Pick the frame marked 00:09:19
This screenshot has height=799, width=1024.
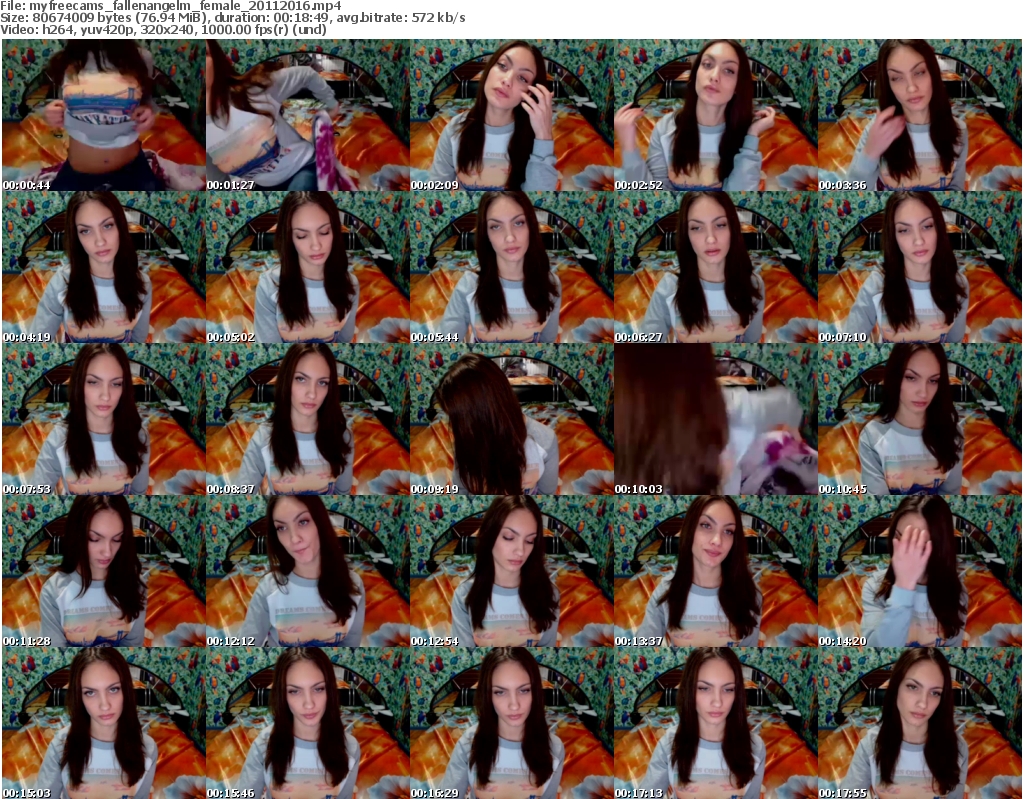click(x=511, y=419)
